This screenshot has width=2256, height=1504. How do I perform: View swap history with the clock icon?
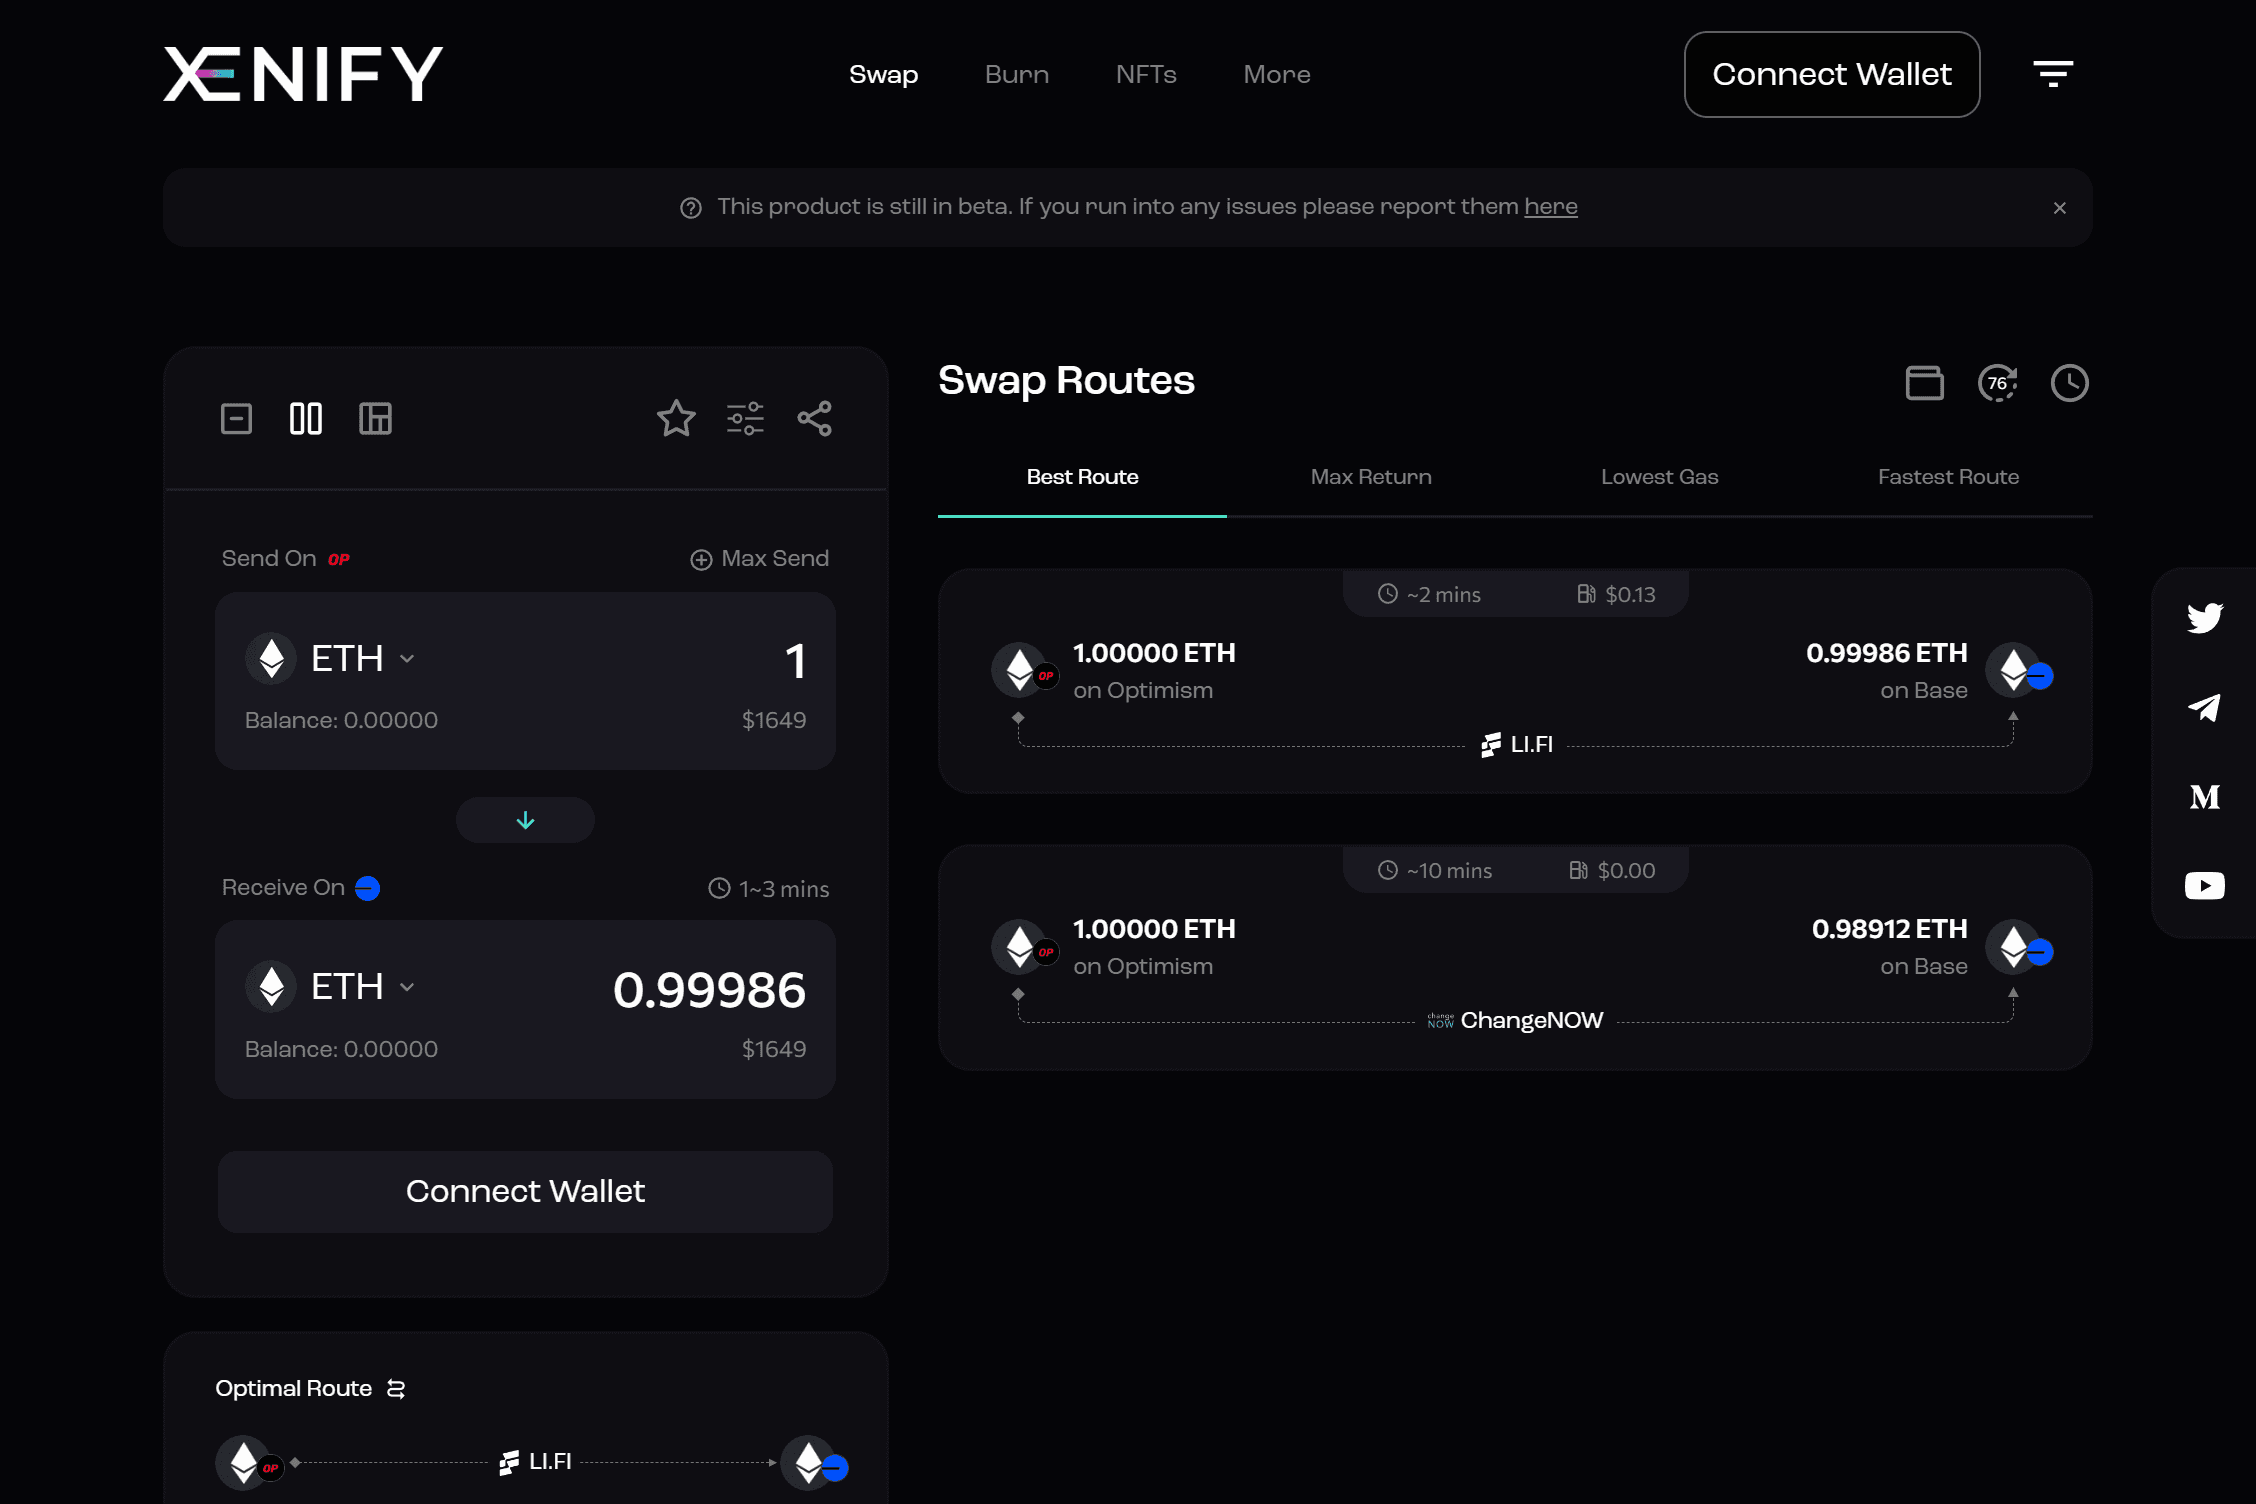tap(2069, 383)
